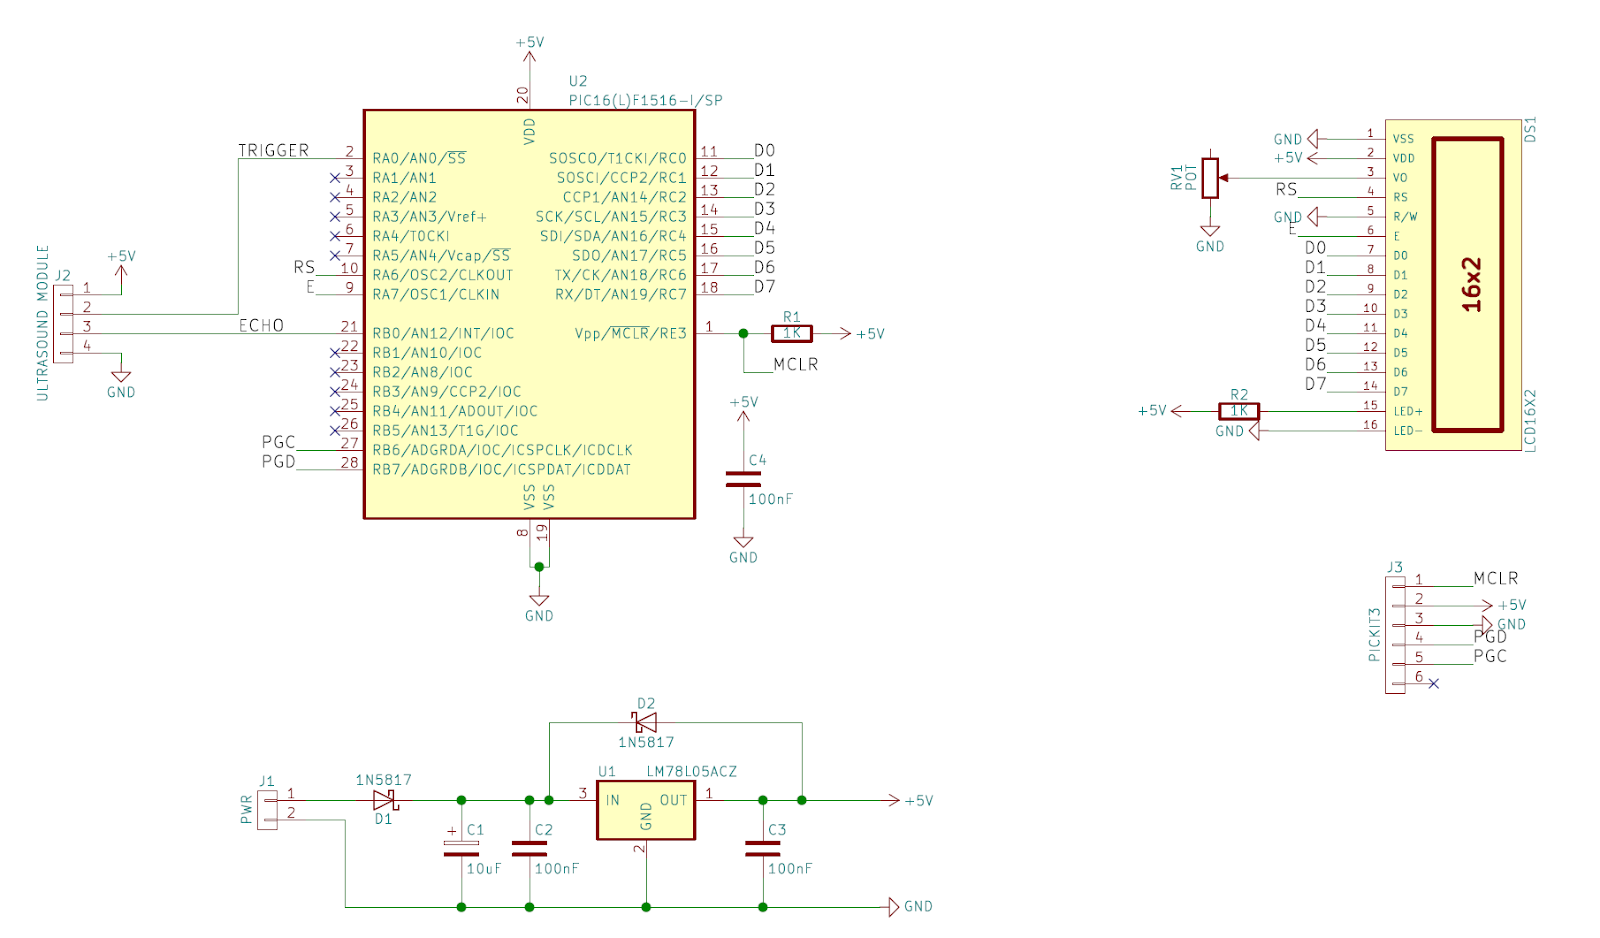
Task: Click the GND symbol beside LED- pin 16
Action: pyautogui.click(x=1237, y=431)
